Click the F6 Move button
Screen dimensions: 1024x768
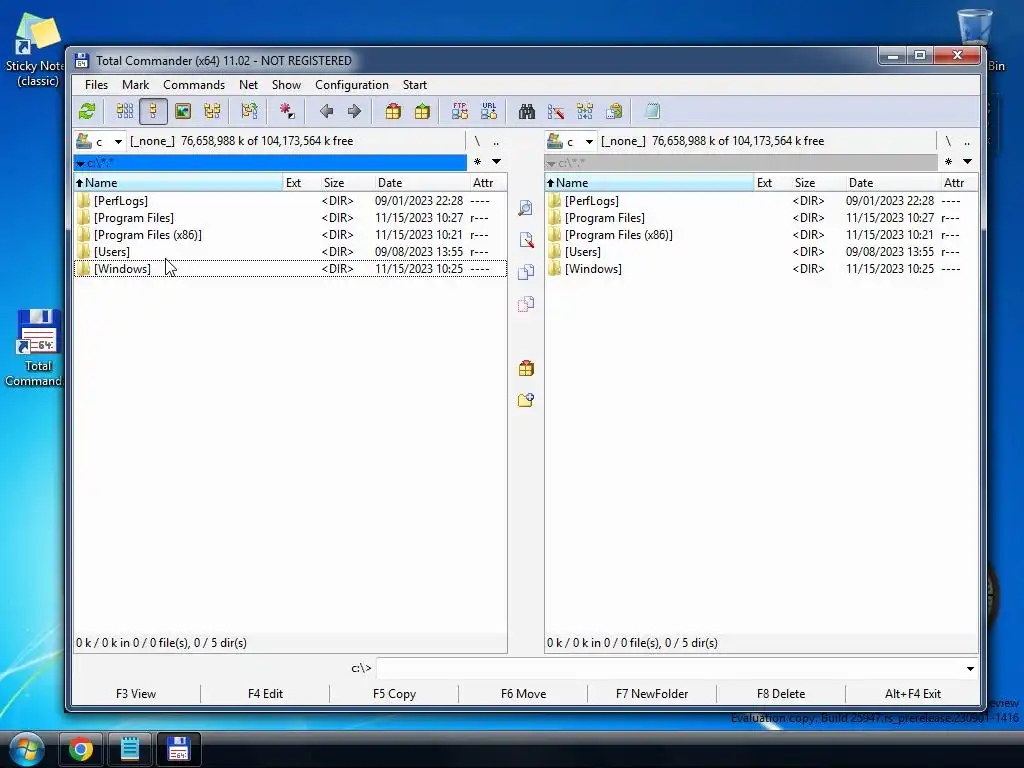[523, 694]
